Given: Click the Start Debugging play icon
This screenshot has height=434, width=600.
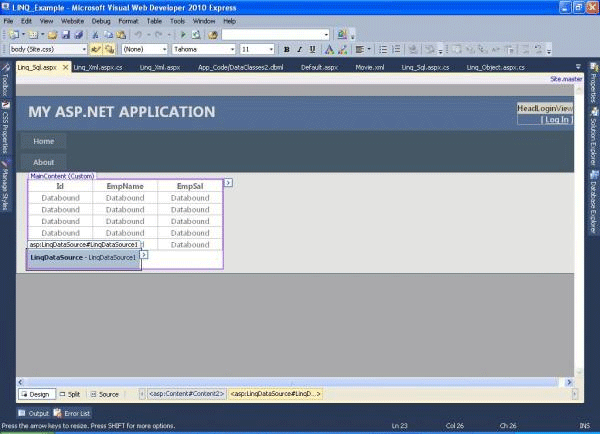Looking at the screenshot, I should click(x=182, y=34).
